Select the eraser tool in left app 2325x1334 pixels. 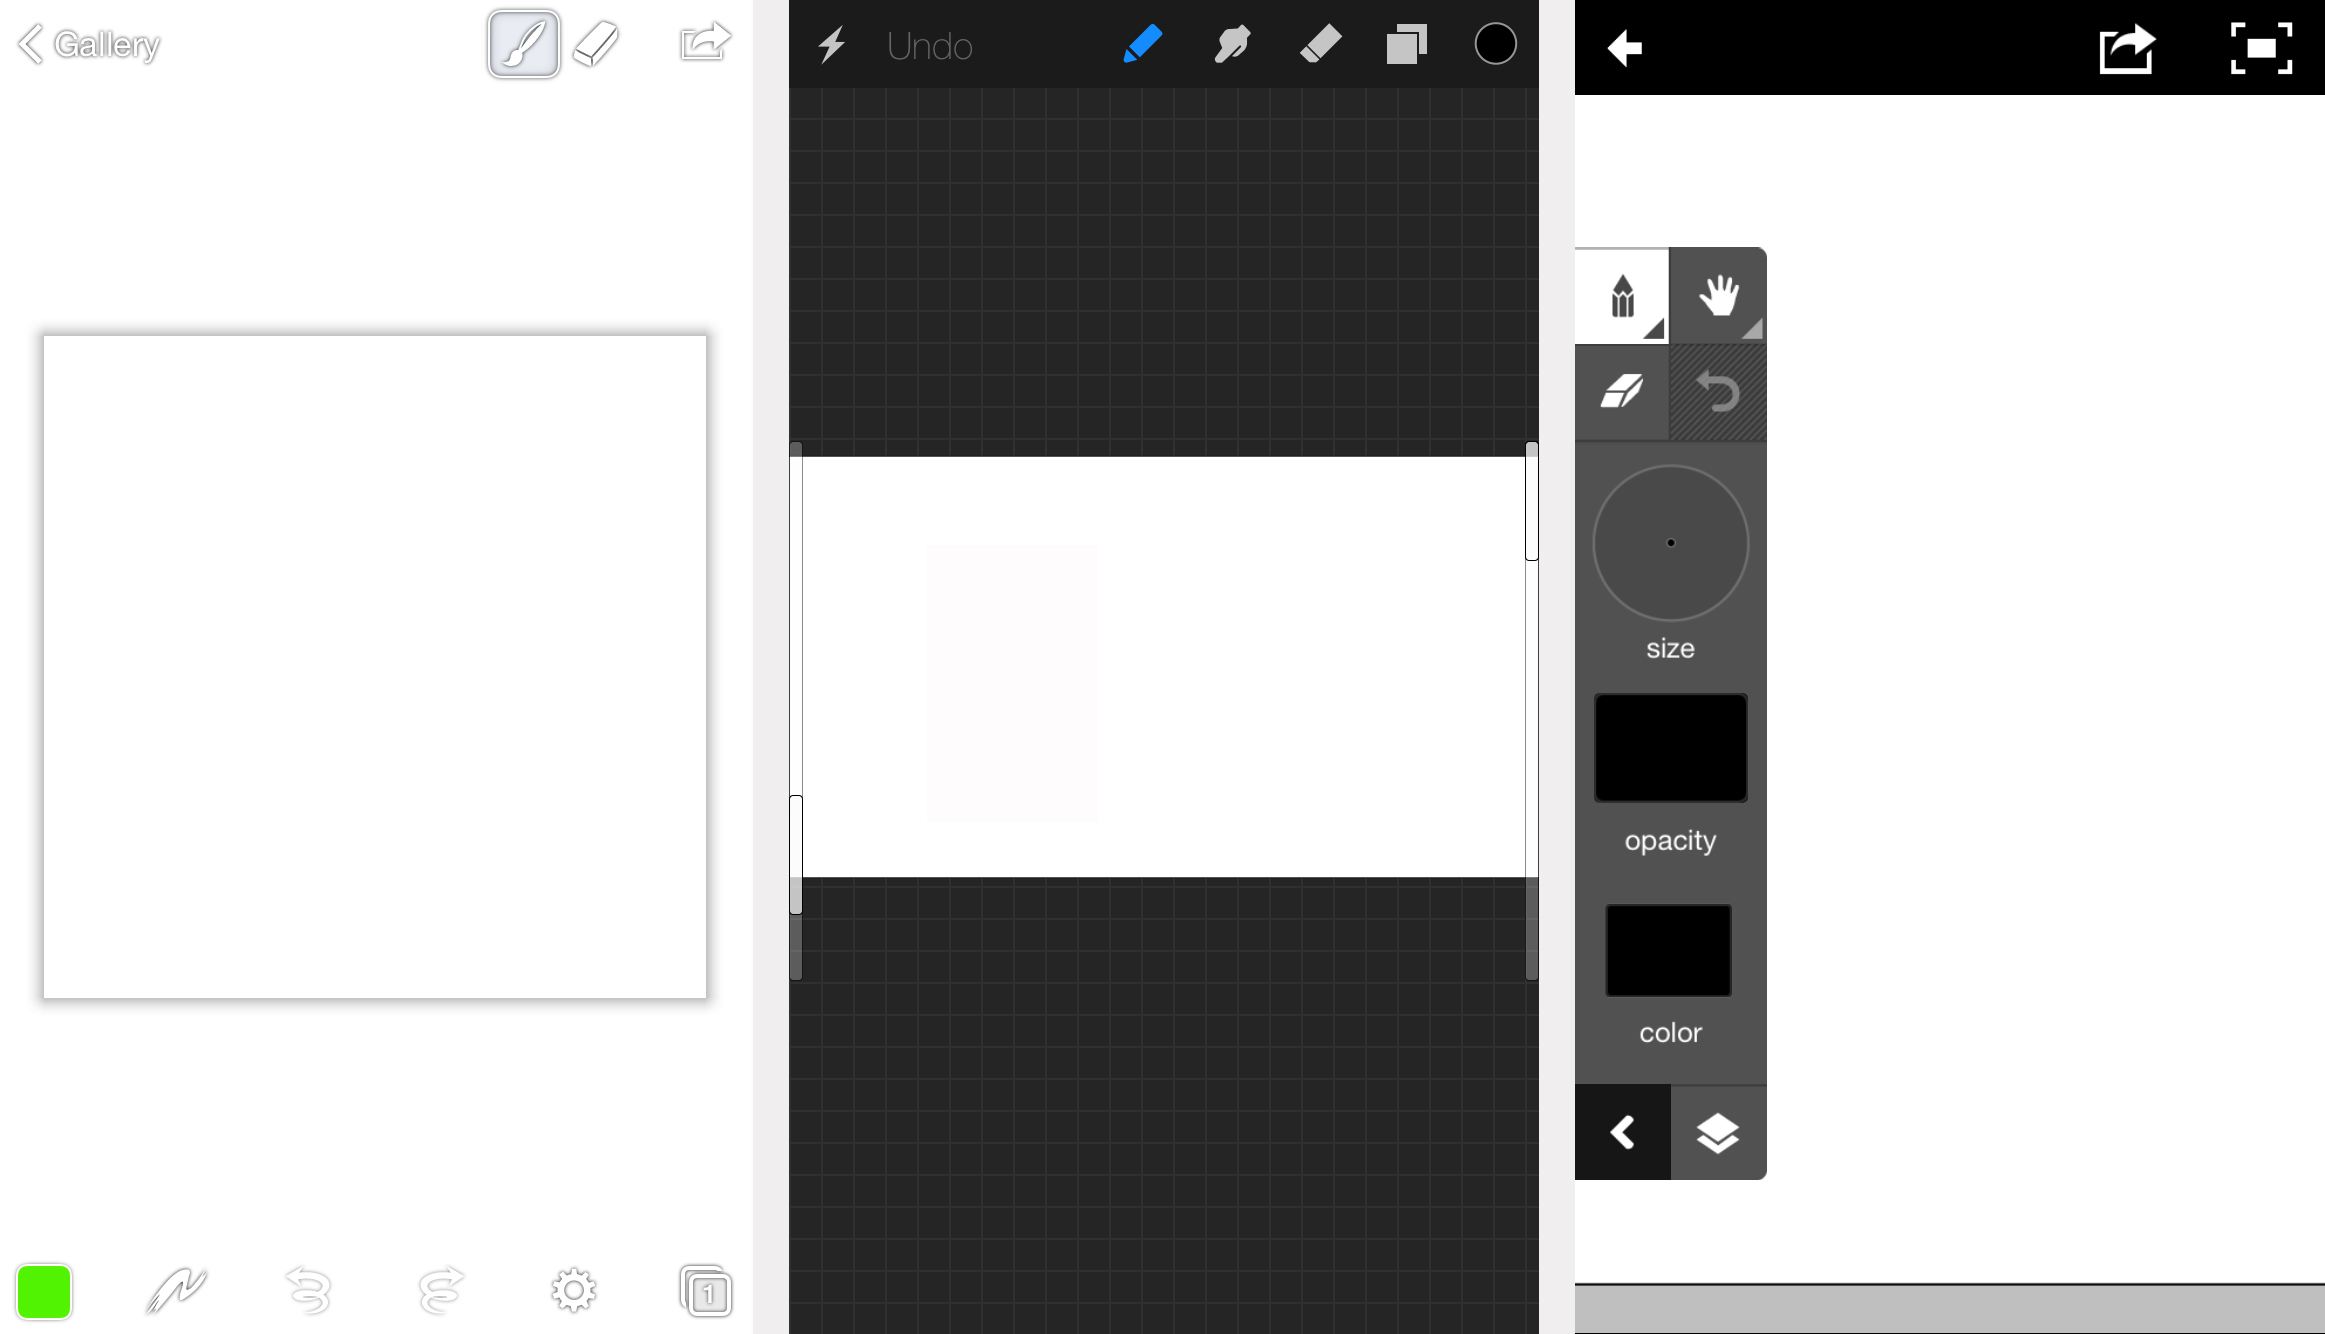click(x=597, y=44)
